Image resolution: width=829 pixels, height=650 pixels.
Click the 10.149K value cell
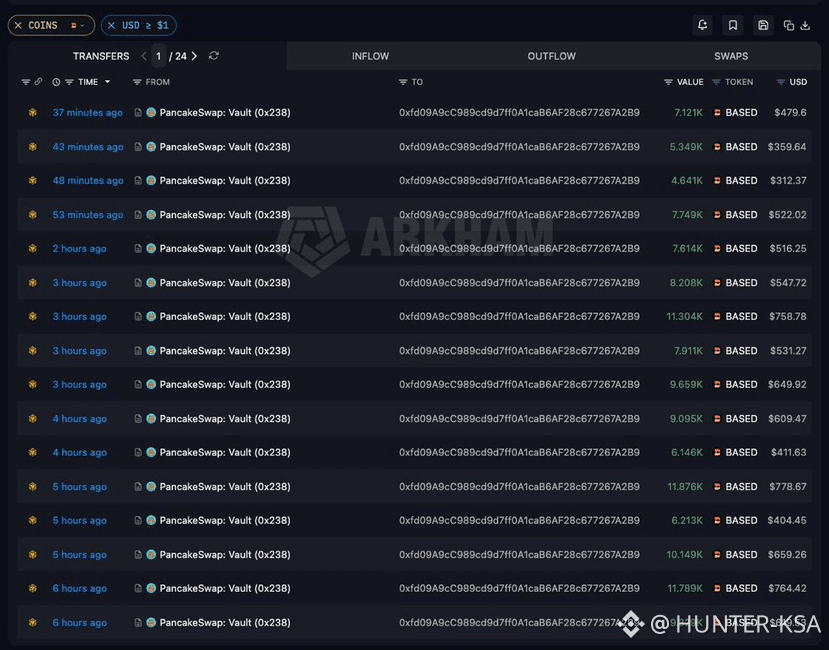coord(685,554)
